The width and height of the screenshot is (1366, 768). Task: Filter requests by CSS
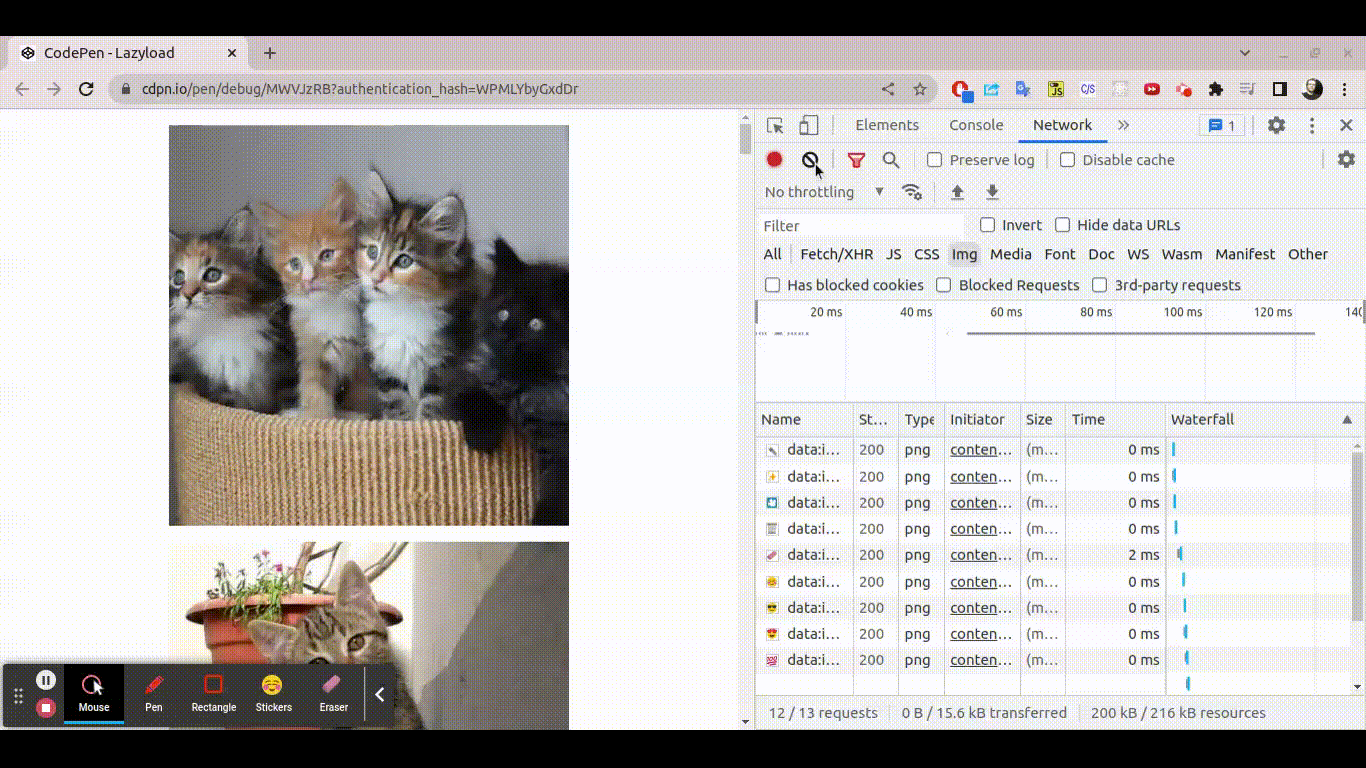click(927, 254)
